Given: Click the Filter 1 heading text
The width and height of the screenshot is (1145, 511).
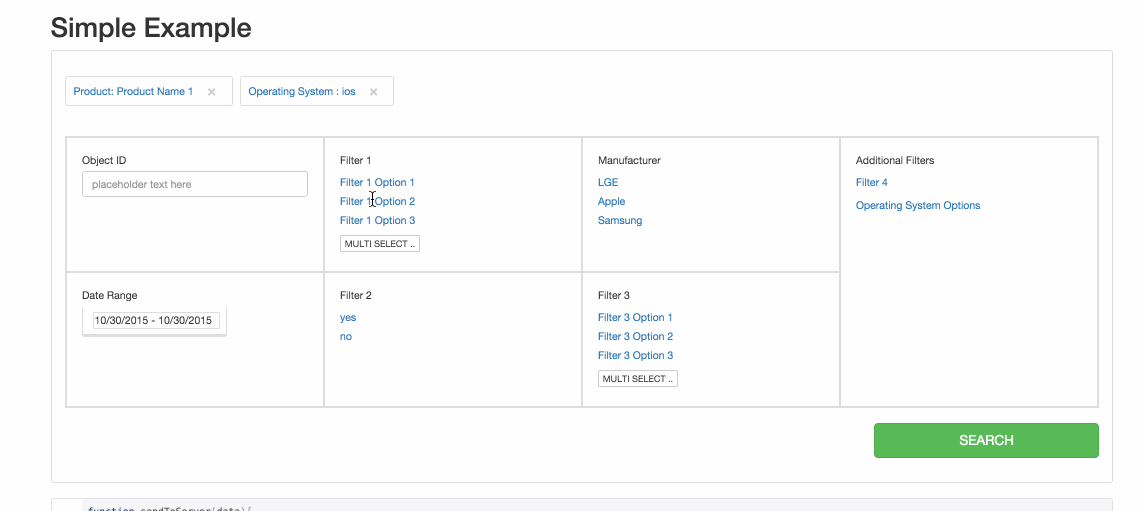Looking at the screenshot, I should tap(356, 161).
